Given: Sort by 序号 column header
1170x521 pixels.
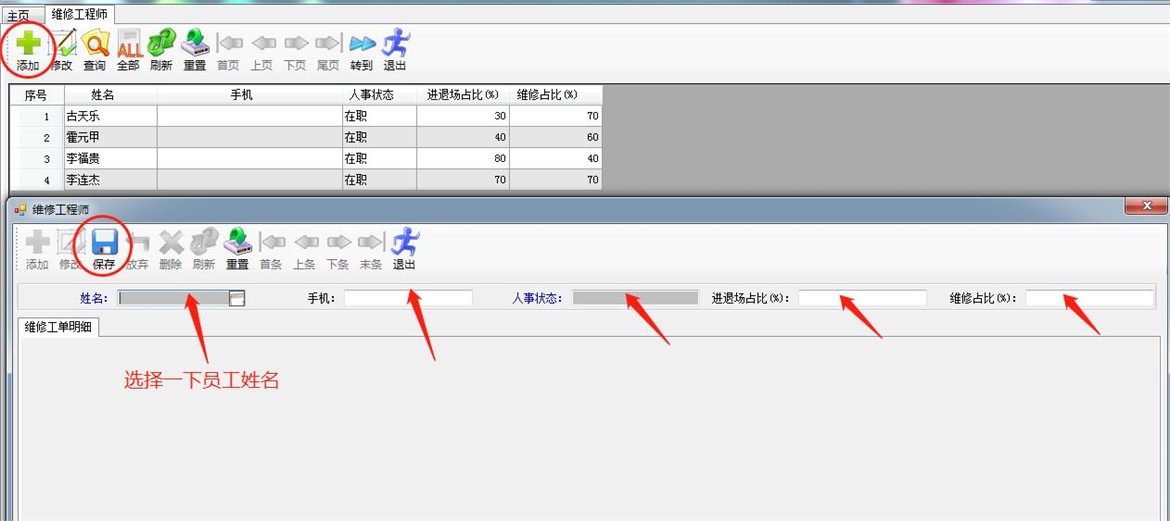Looking at the screenshot, I should click(37, 95).
